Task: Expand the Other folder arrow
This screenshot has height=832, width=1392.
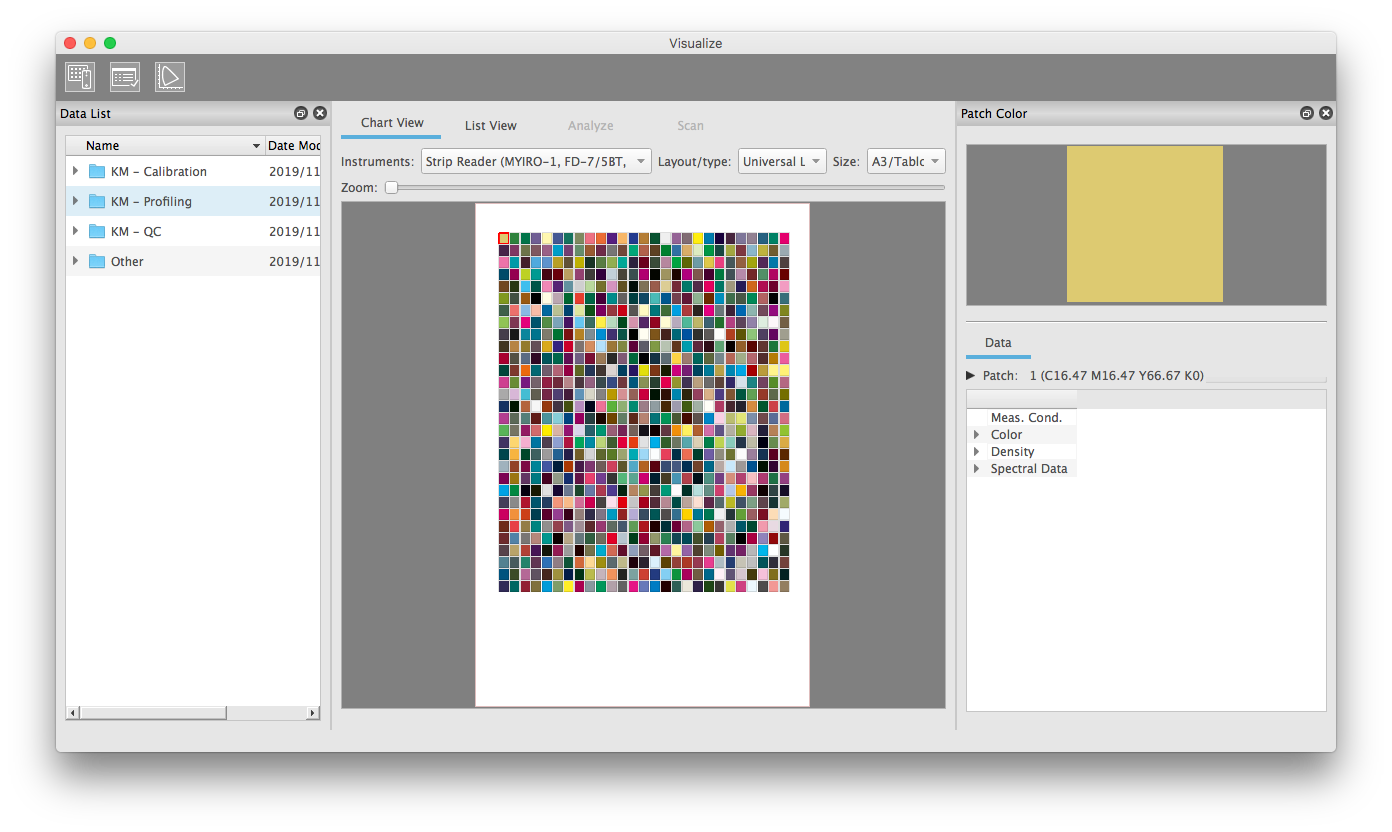Action: click(x=76, y=262)
